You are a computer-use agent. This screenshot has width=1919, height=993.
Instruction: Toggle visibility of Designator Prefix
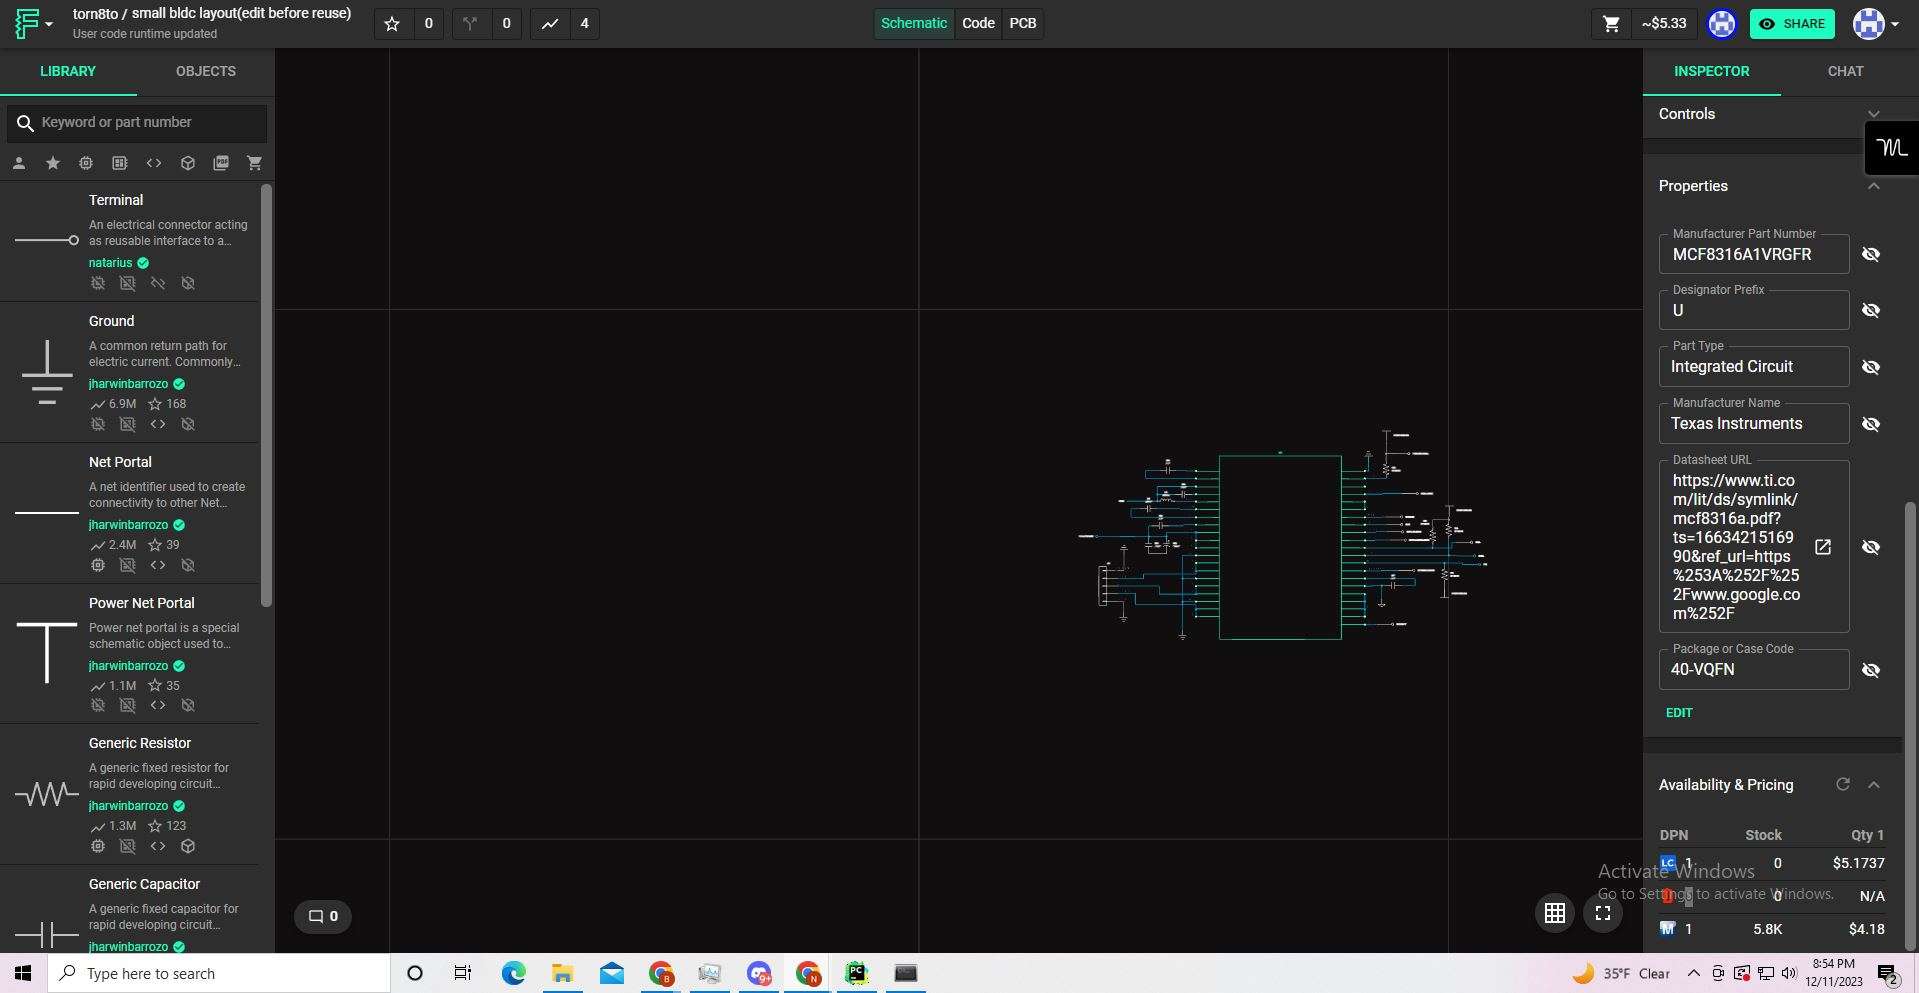(x=1871, y=310)
